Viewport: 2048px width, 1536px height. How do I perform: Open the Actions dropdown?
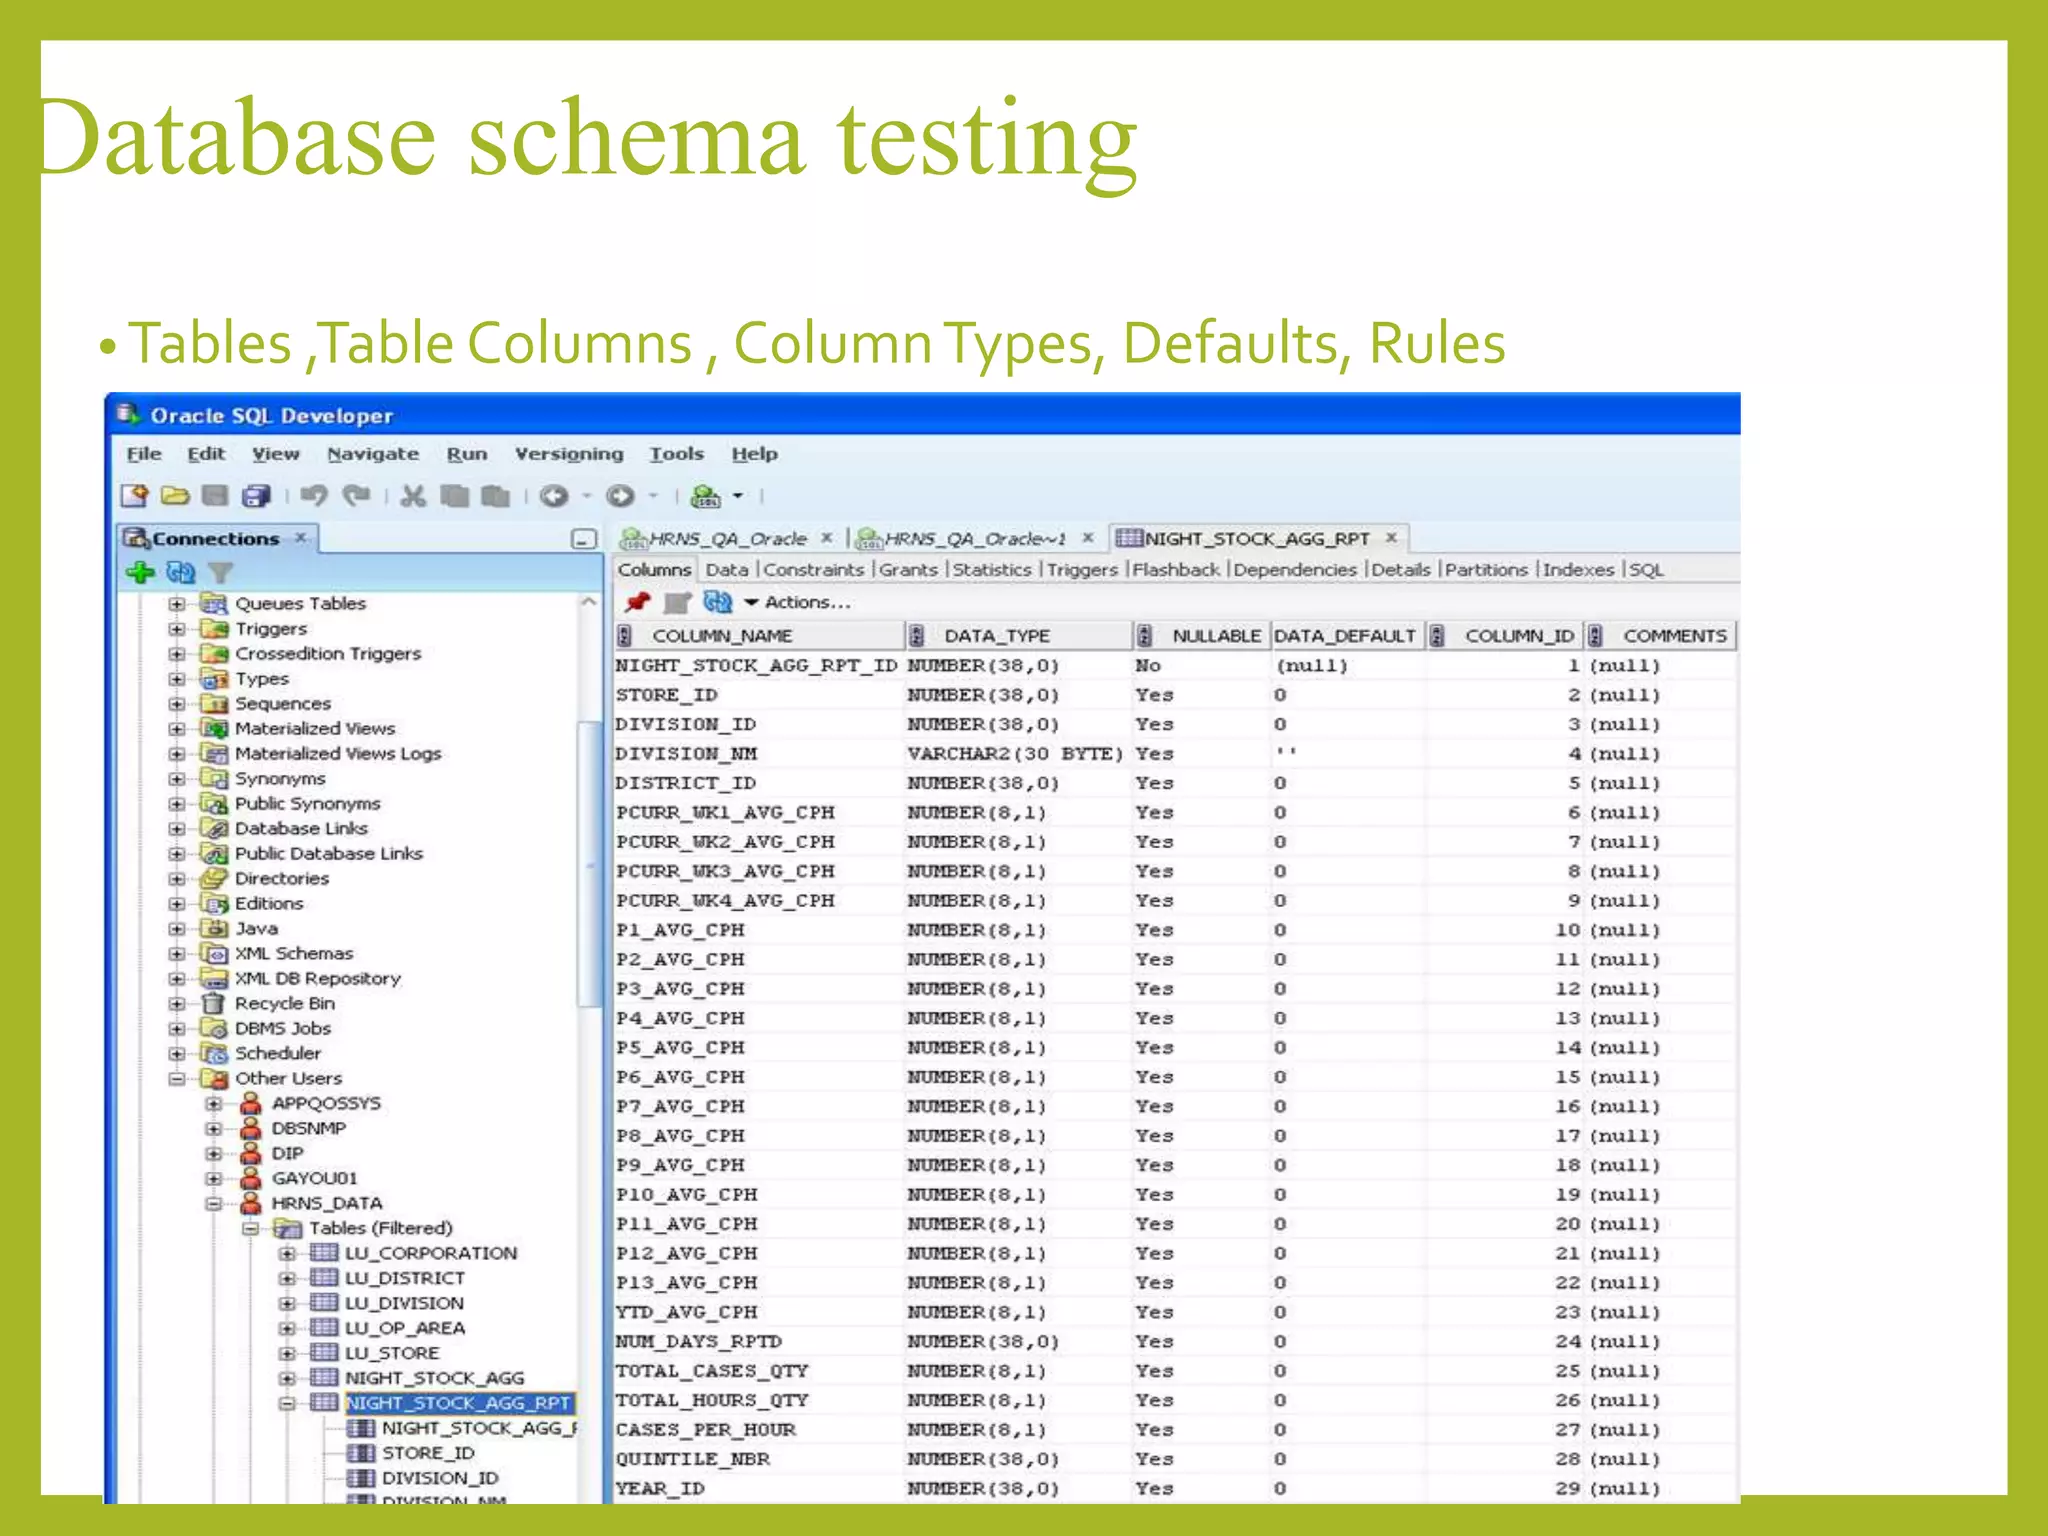(798, 602)
